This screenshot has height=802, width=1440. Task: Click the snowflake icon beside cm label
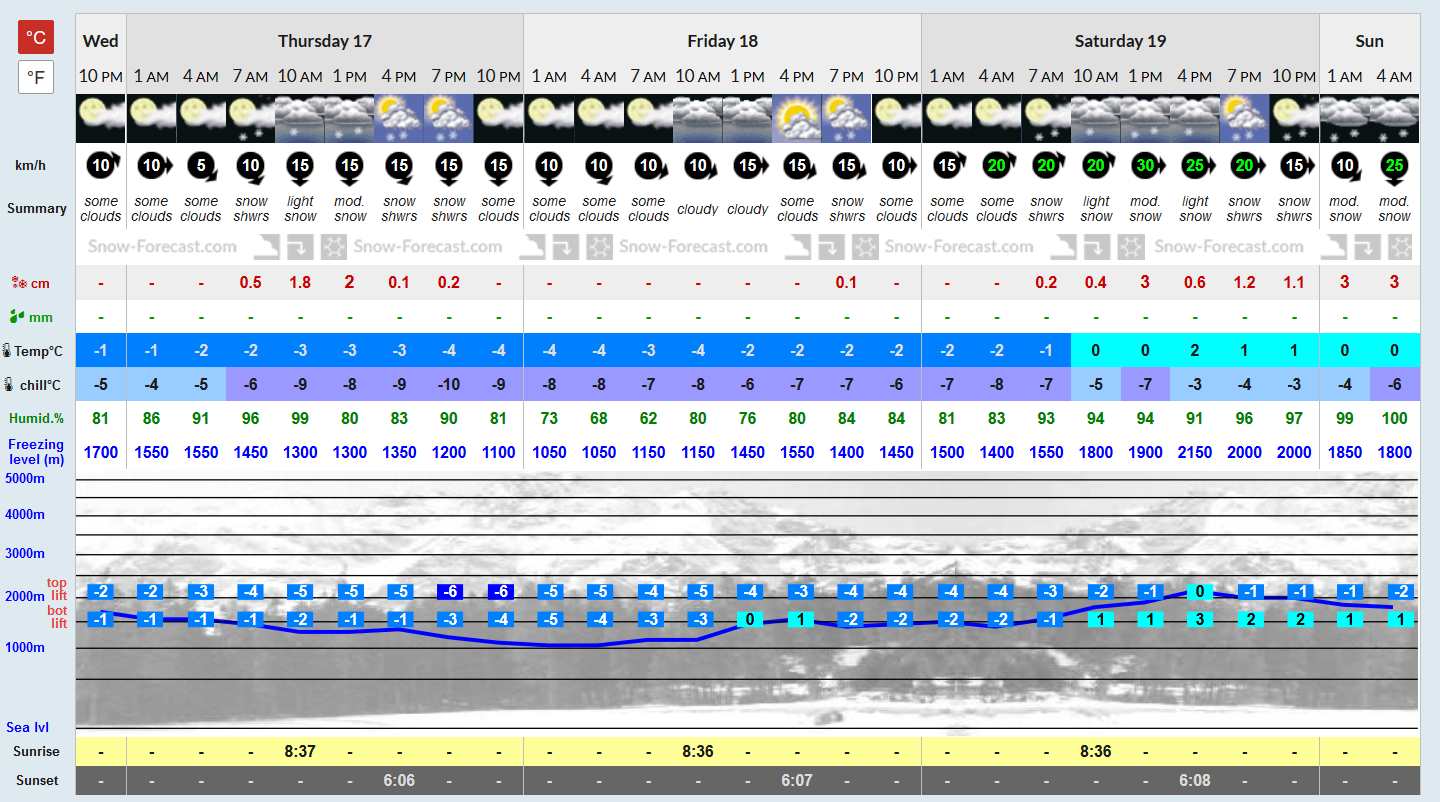[x=18, y=283]
